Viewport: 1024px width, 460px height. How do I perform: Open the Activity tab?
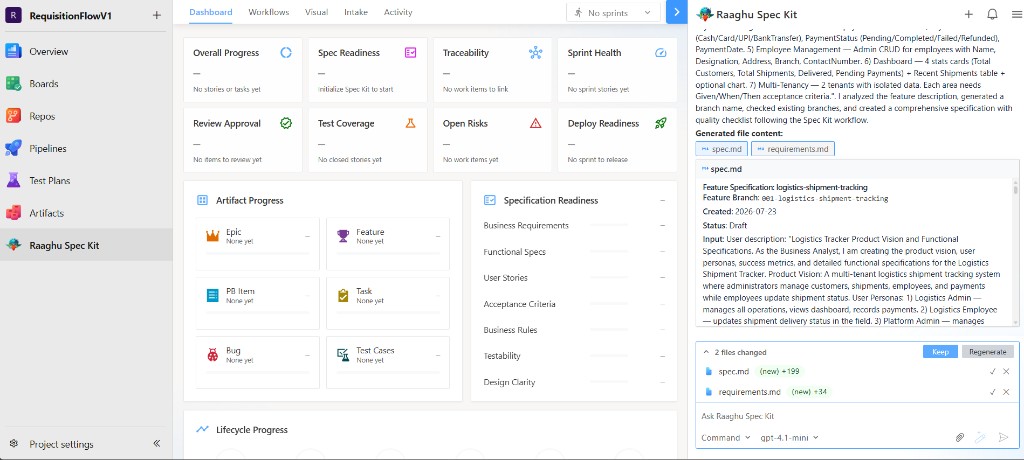point(398,12)
